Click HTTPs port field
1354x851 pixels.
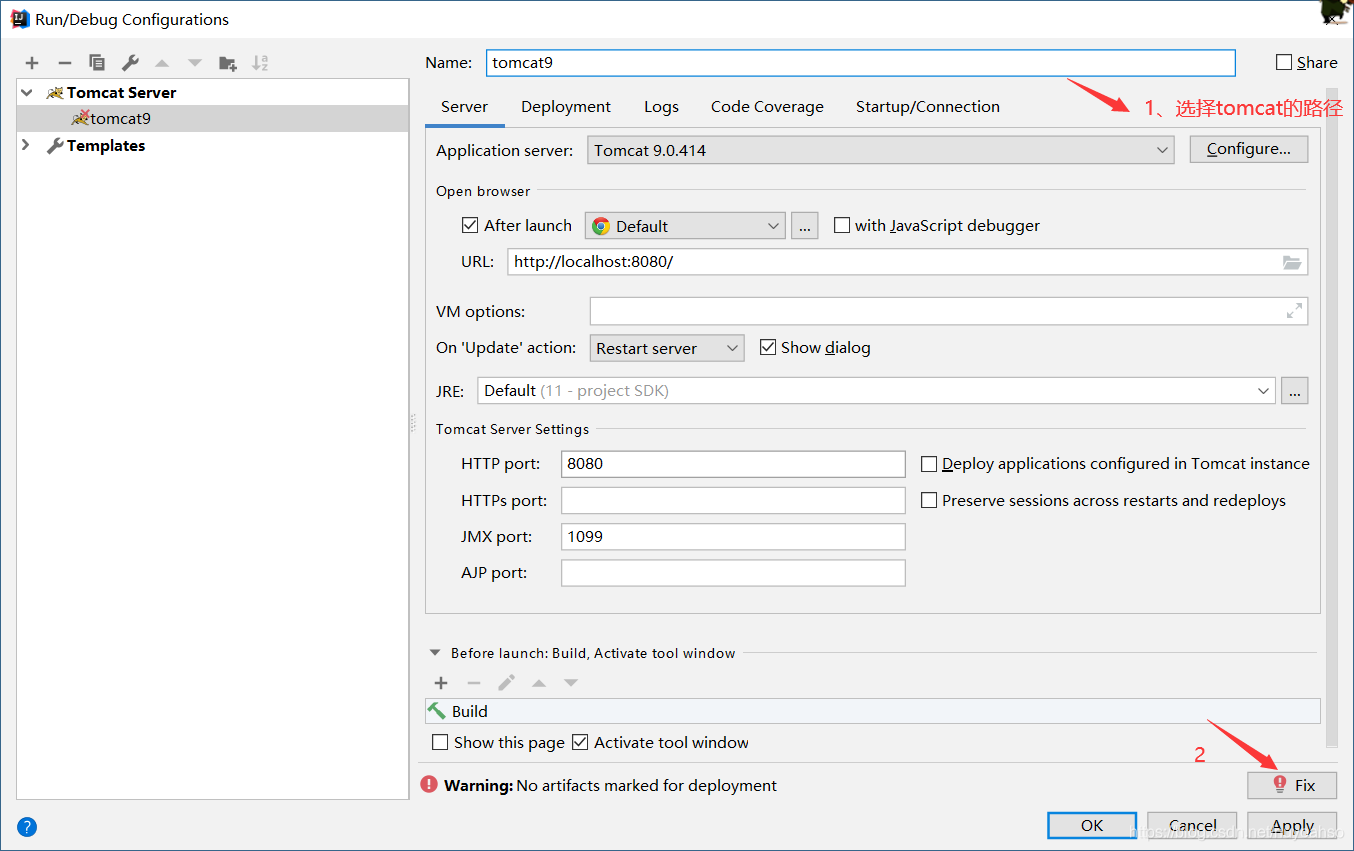point(733,500)
